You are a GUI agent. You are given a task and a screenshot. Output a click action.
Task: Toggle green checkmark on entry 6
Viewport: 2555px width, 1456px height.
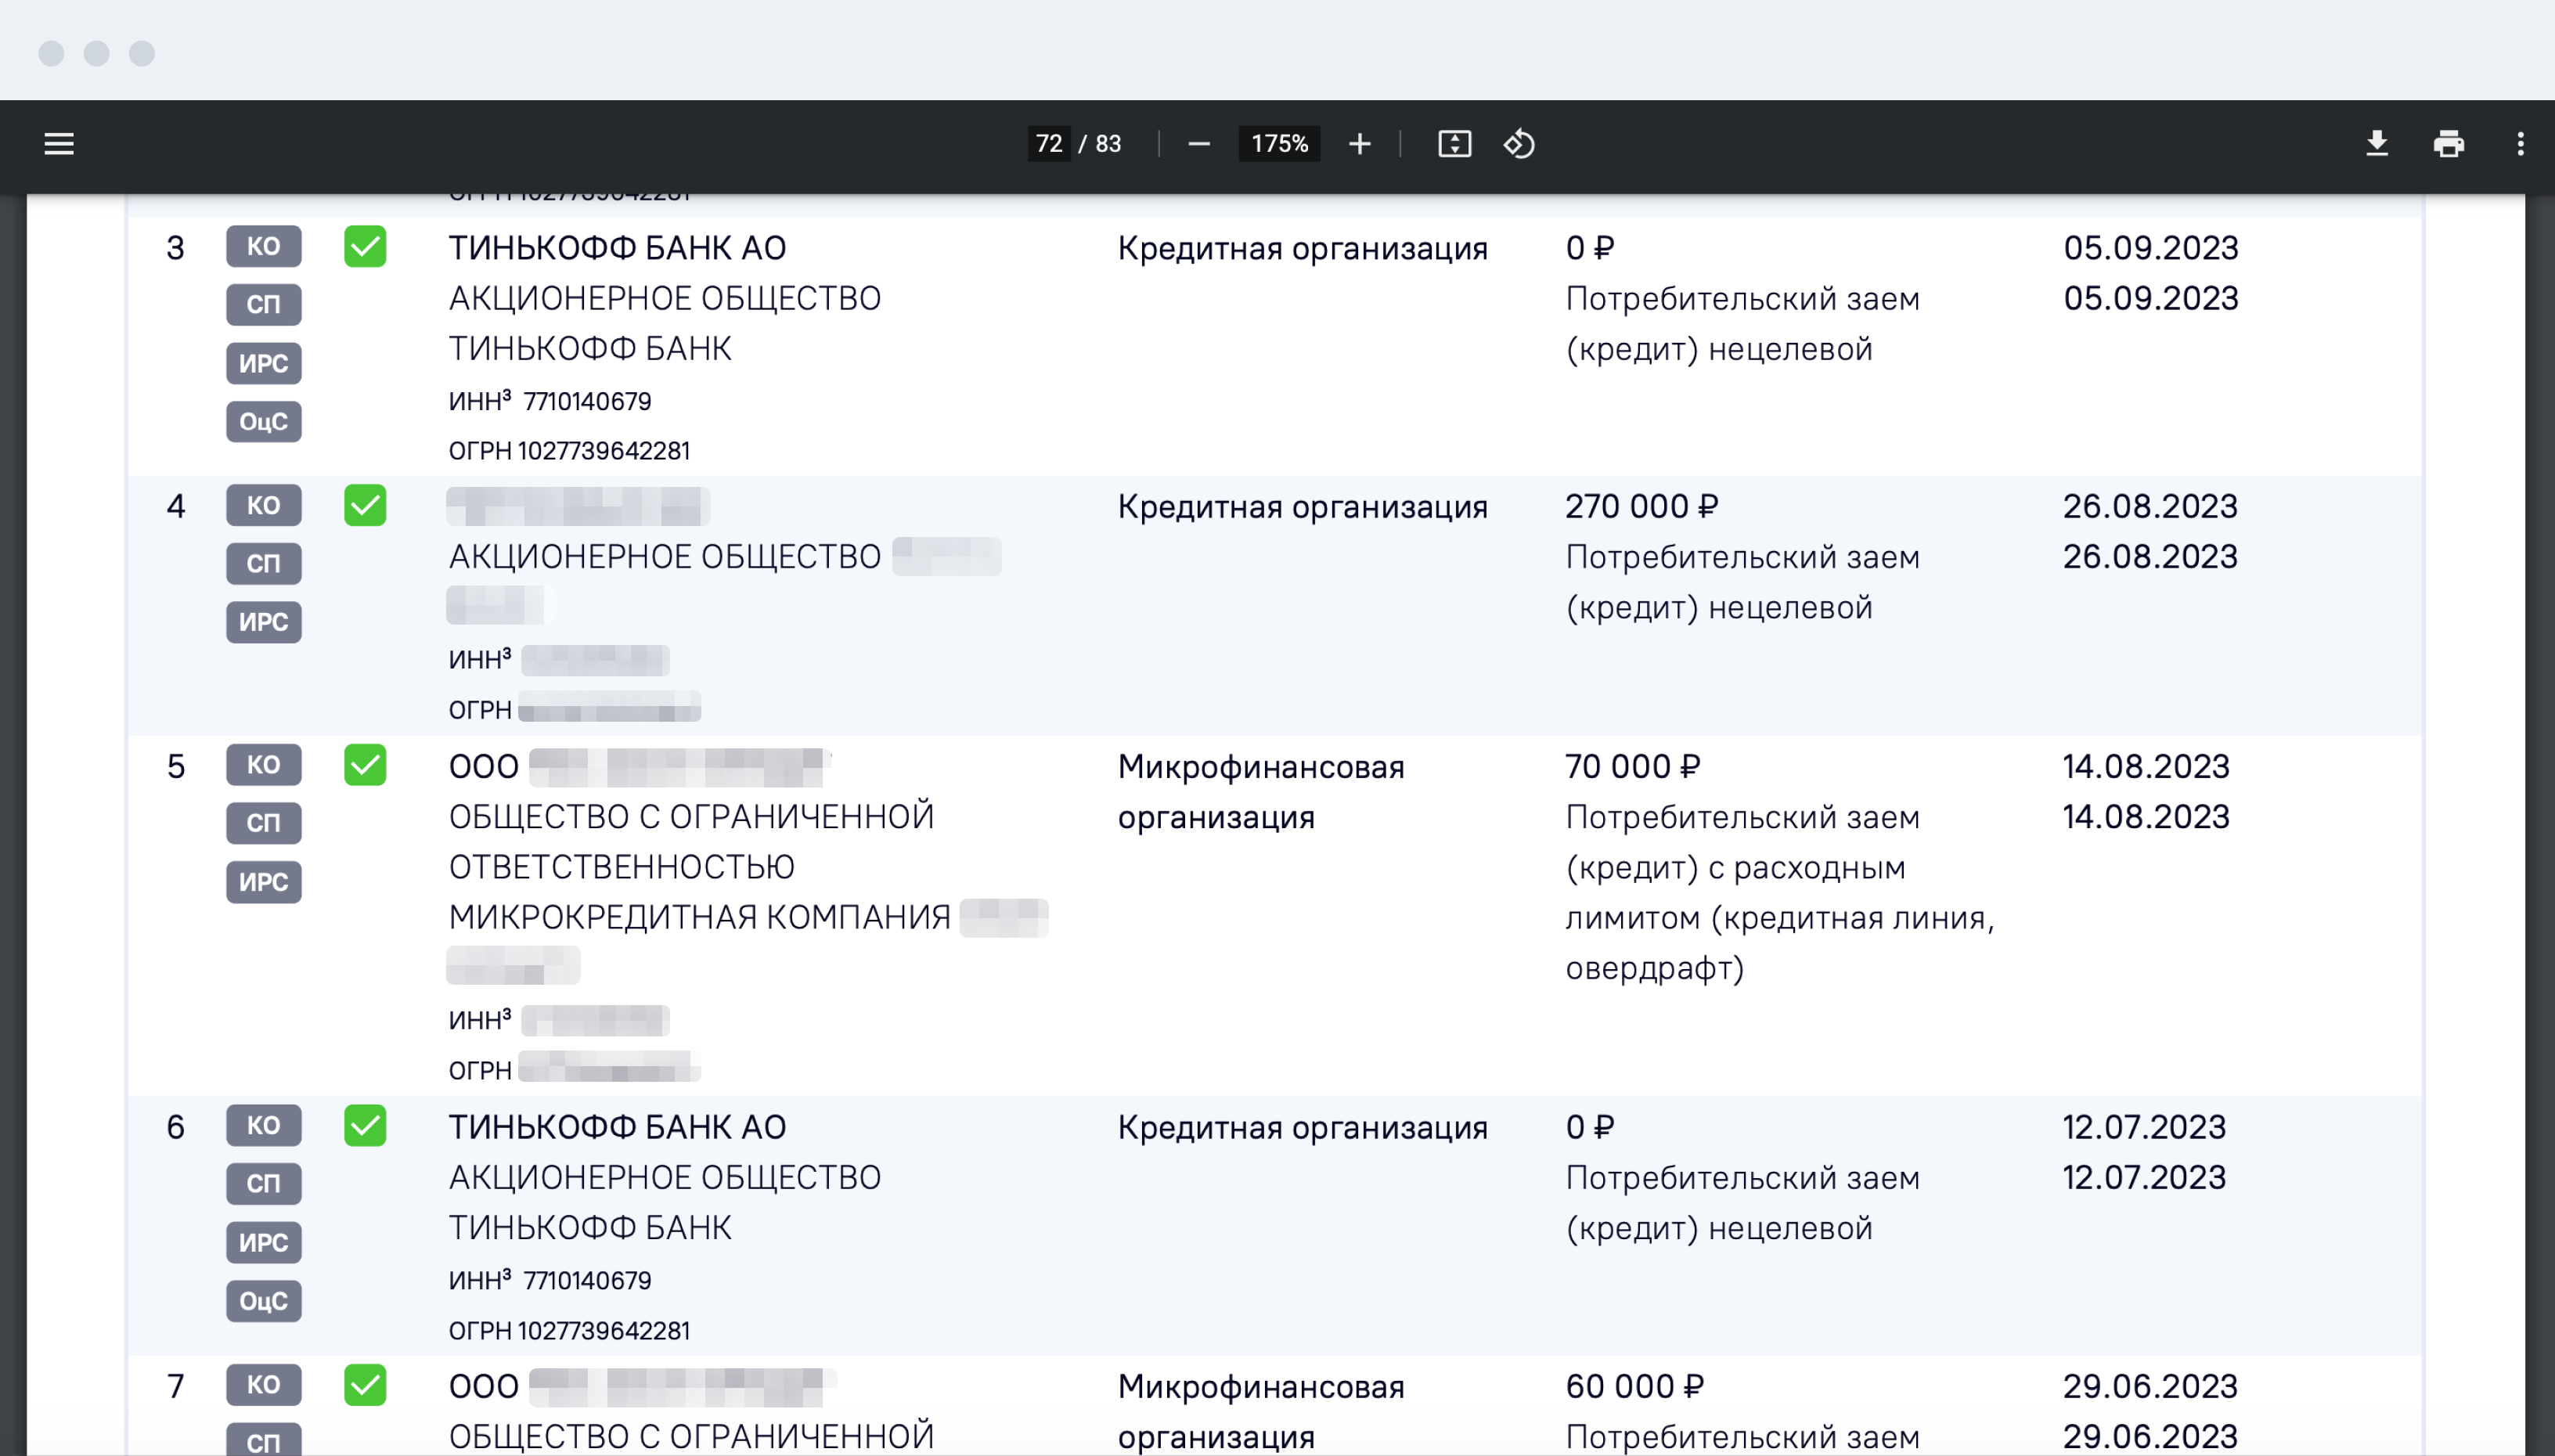(x=363, y=1124)
